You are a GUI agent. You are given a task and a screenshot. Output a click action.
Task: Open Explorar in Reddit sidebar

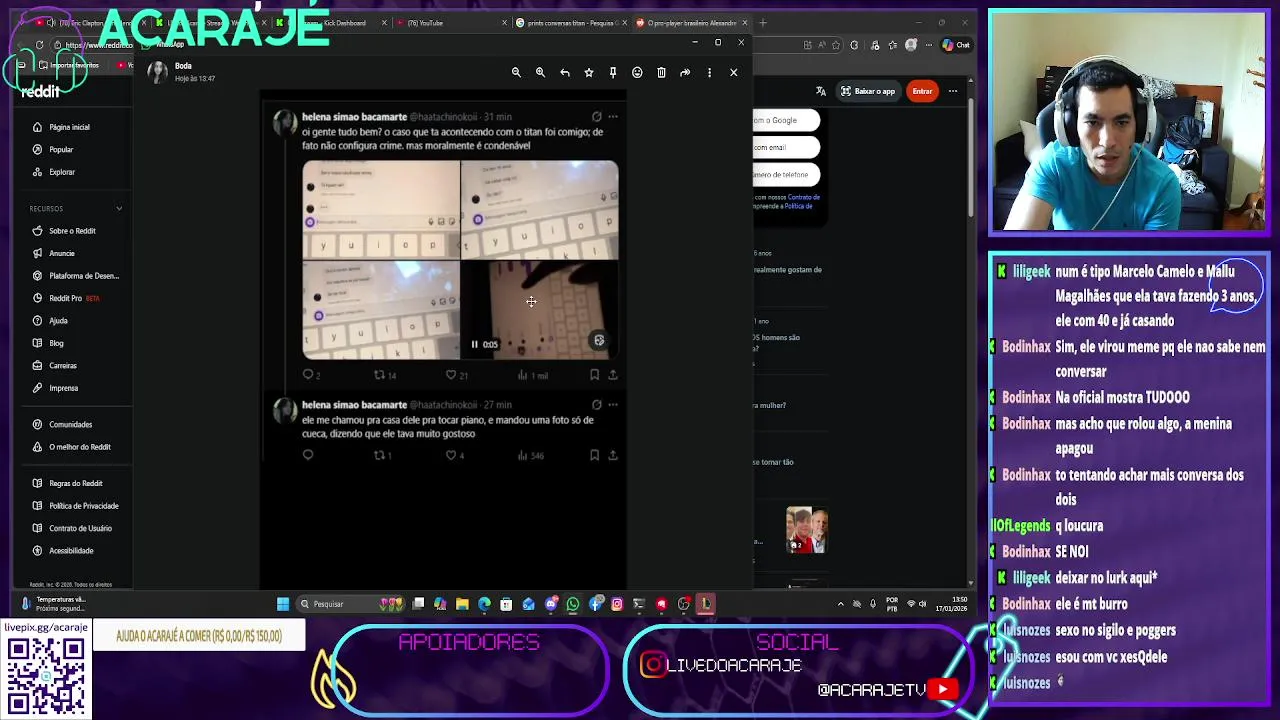pos(62,172)
